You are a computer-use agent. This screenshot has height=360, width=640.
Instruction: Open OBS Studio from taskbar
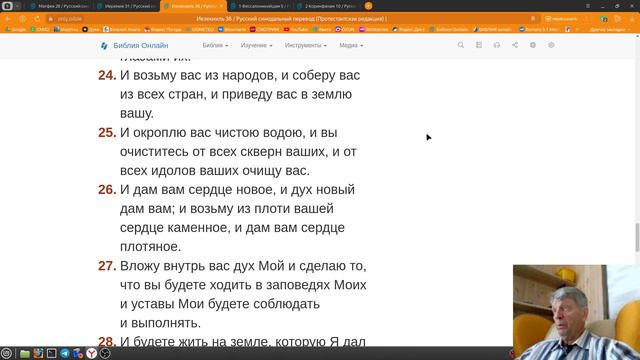[x=105, y=353]
